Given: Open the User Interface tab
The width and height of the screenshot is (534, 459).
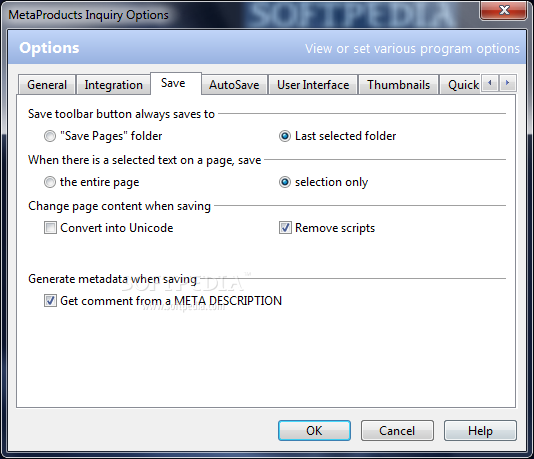Looking at the screenshot, I should pos(313,84).
